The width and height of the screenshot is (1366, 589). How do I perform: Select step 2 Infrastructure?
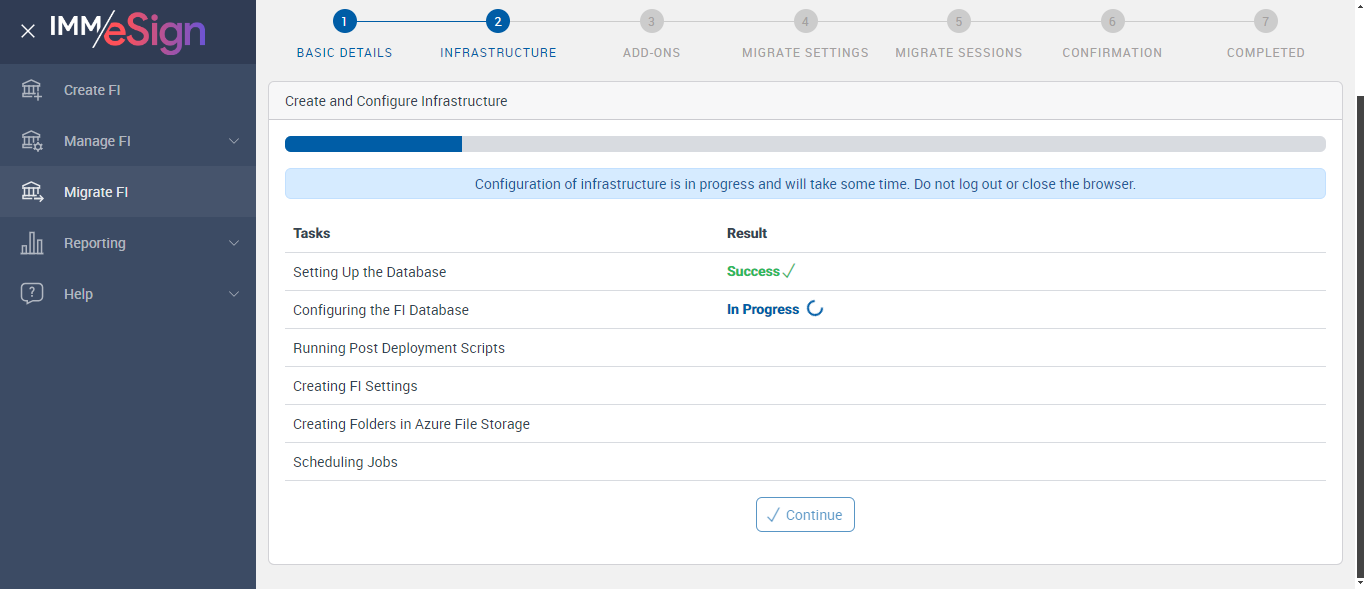pos(498,21)
